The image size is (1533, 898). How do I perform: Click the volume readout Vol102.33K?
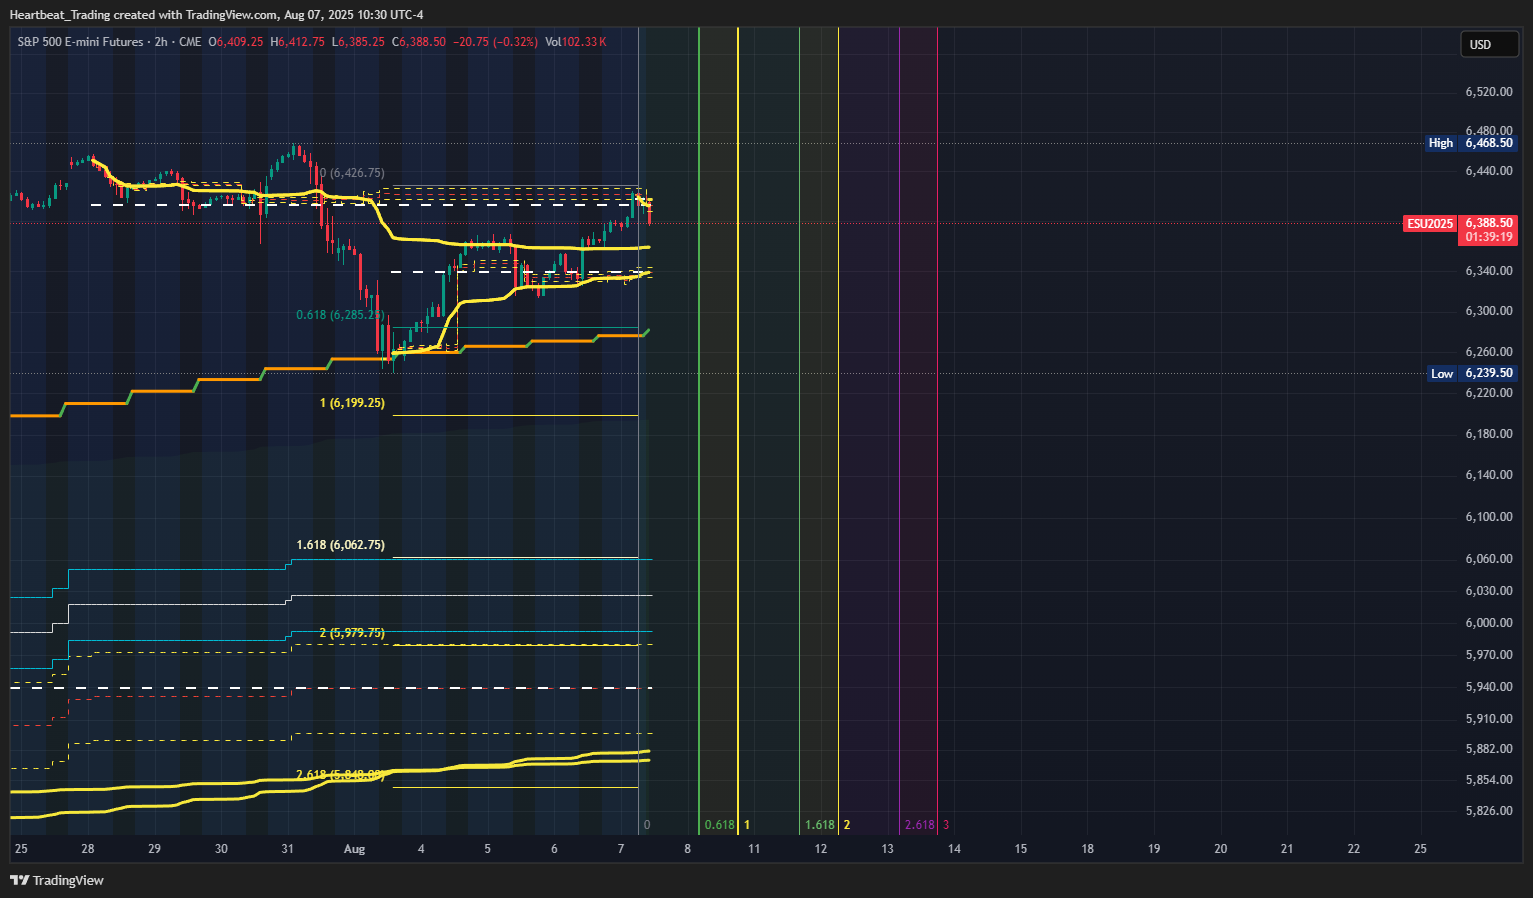pyautogui.click(x=576, y=42)
